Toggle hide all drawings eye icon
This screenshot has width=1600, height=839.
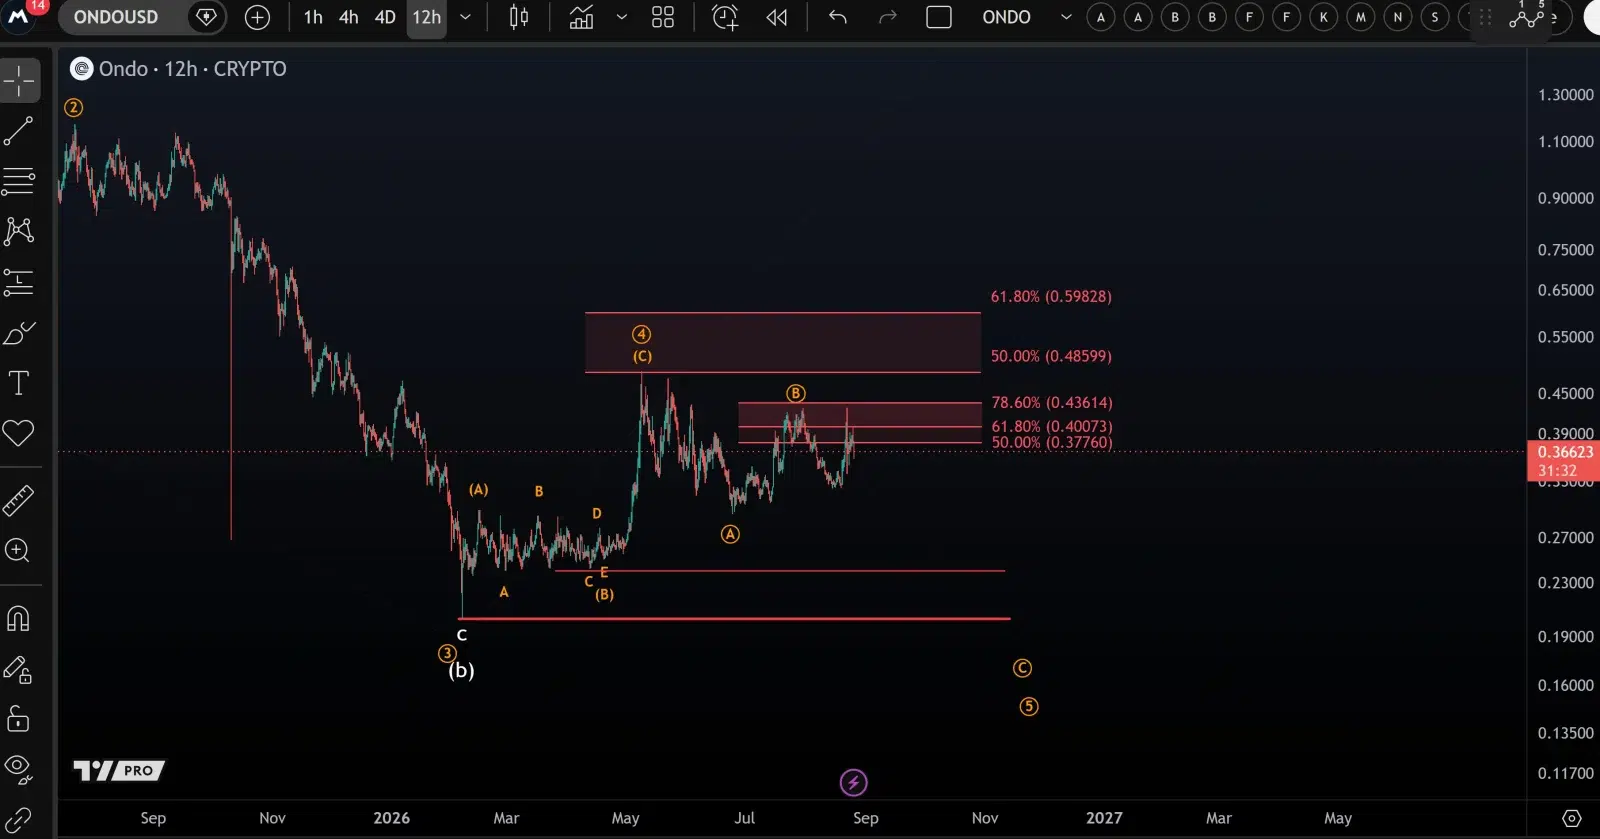[19, 769]
